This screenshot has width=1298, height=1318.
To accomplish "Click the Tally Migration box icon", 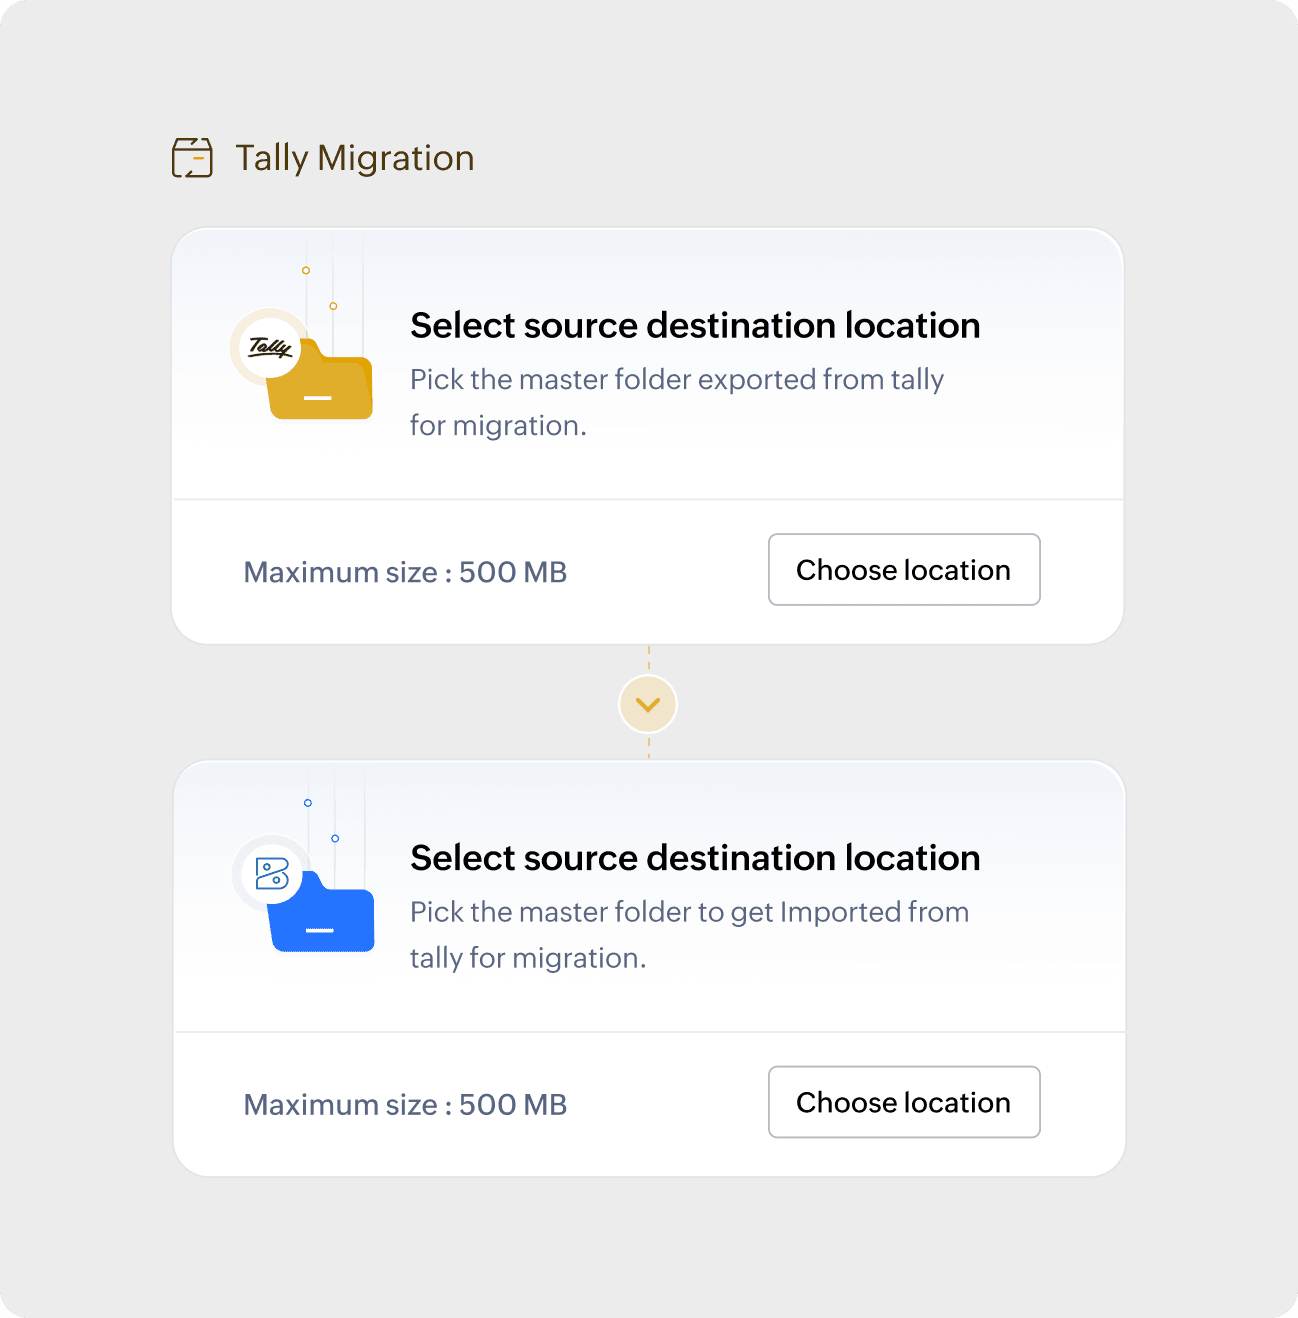I will [x=192, y=158].
